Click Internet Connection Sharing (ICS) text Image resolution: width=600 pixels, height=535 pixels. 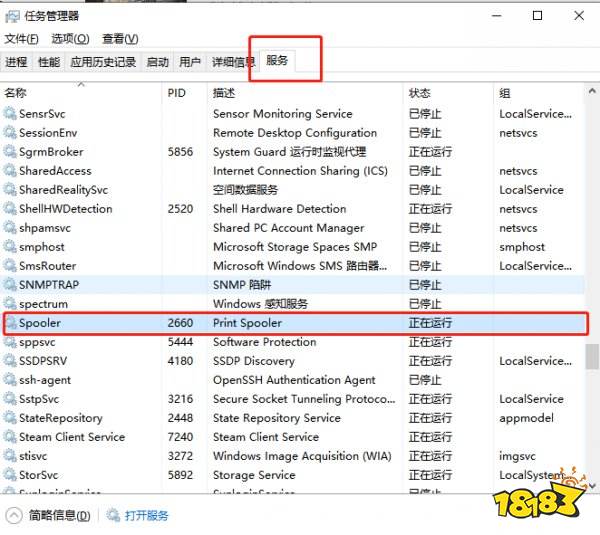[300, 171]
